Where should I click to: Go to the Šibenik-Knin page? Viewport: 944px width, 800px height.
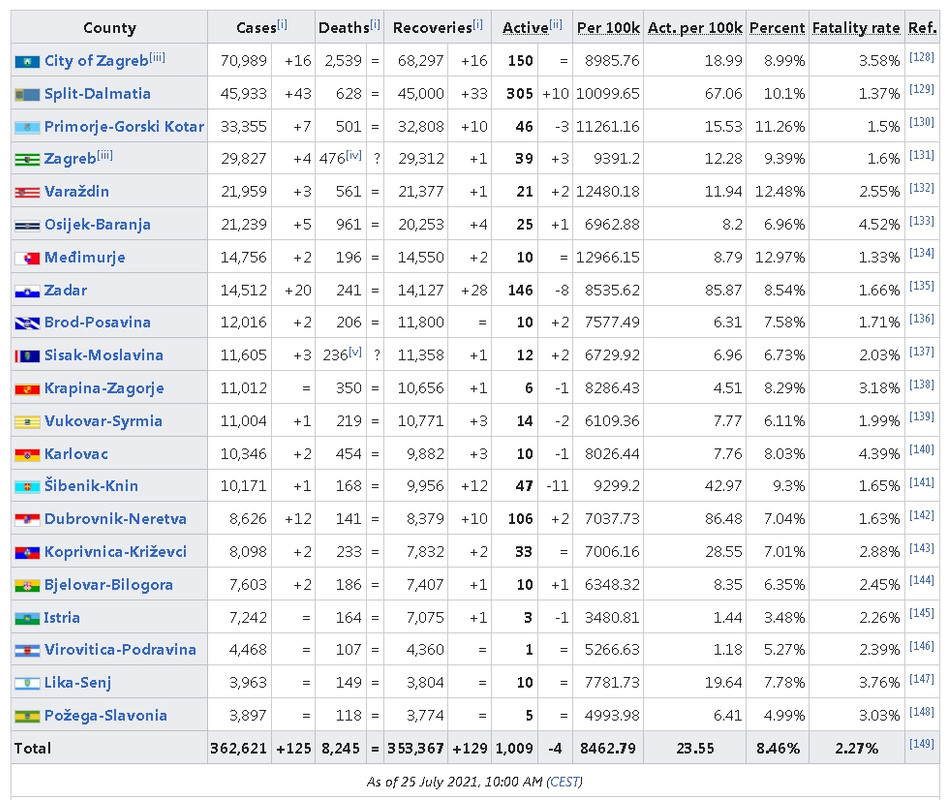click(91, 486)
